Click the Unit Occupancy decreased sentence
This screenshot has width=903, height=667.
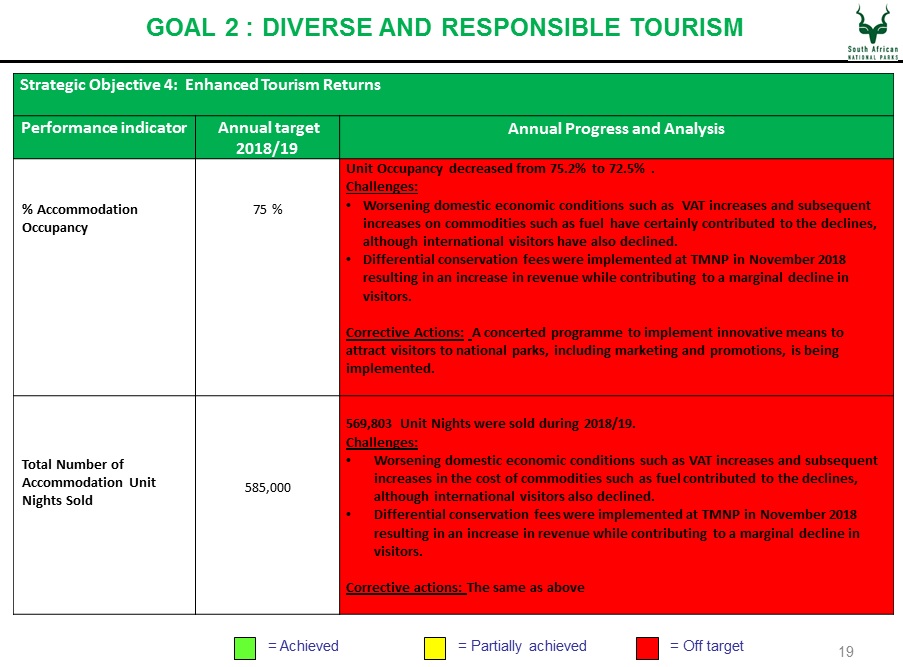point(500,168)
